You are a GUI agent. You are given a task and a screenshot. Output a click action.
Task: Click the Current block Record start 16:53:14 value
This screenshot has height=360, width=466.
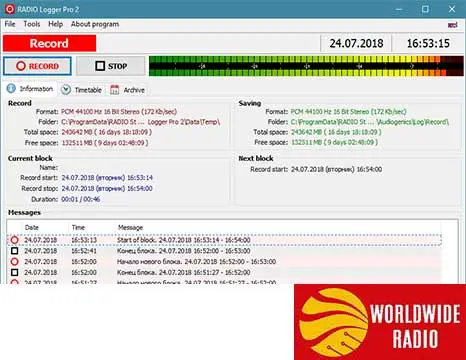(107, 178)
